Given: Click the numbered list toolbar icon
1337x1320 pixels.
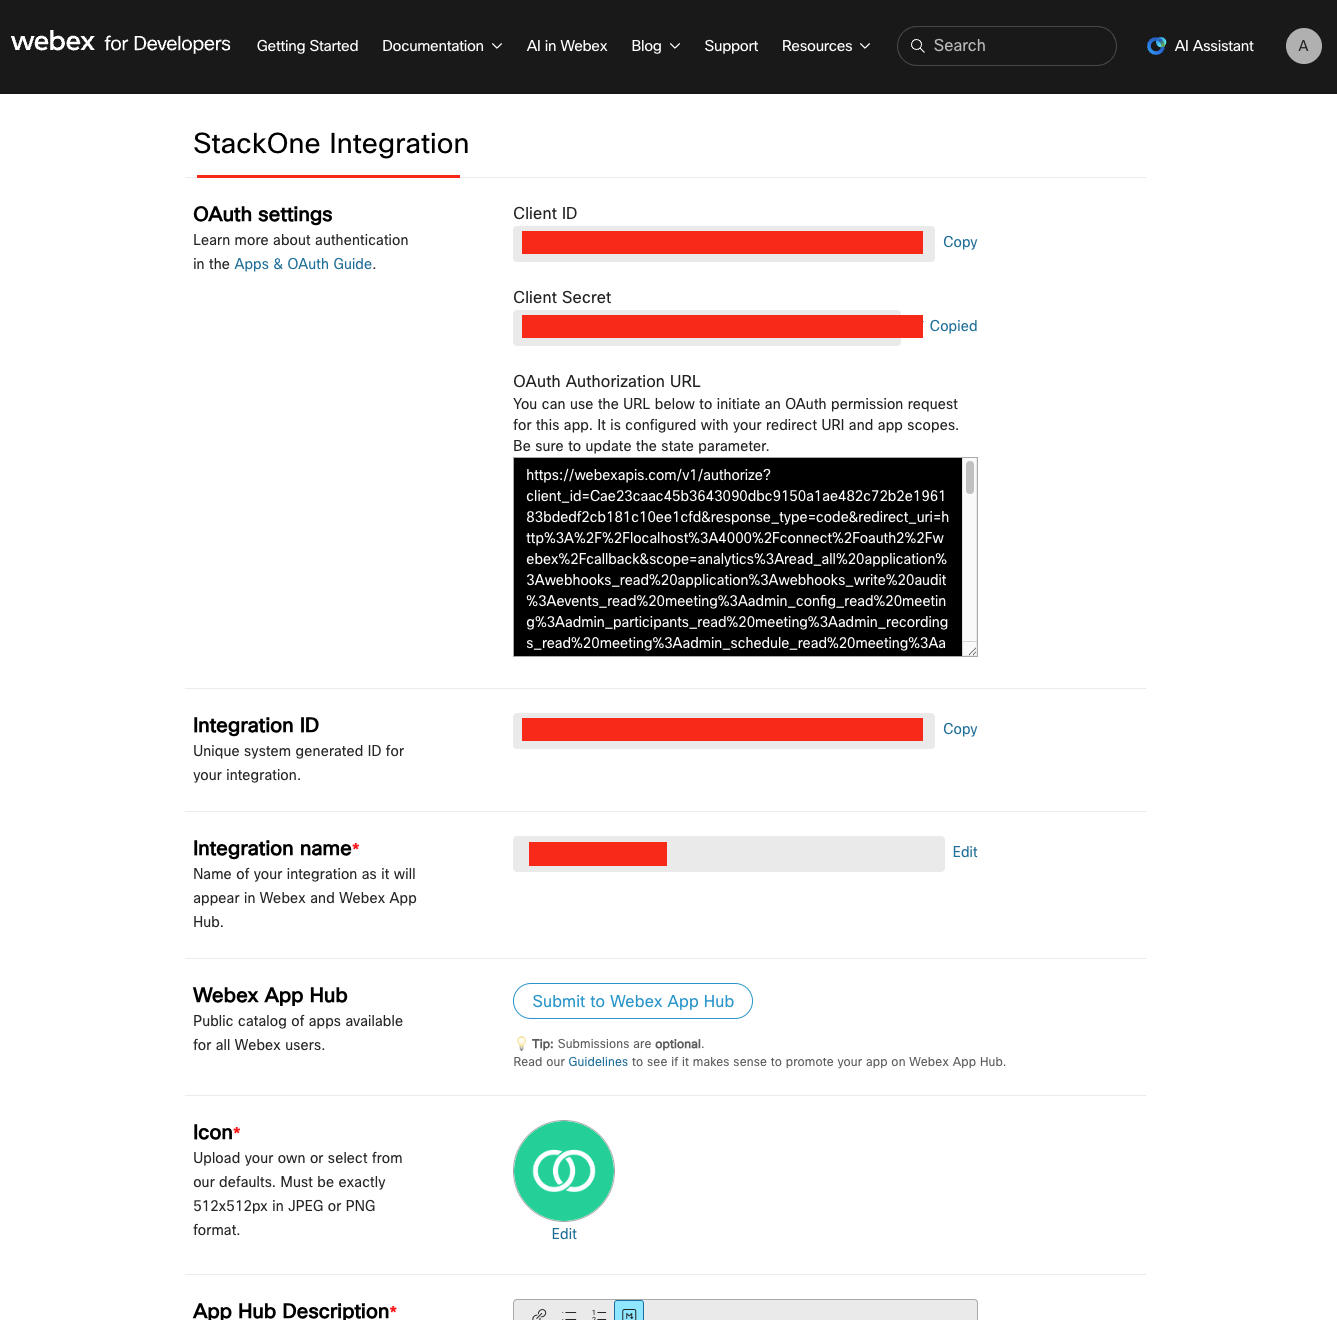Looking at the screenshot, I should point(599,1314).
